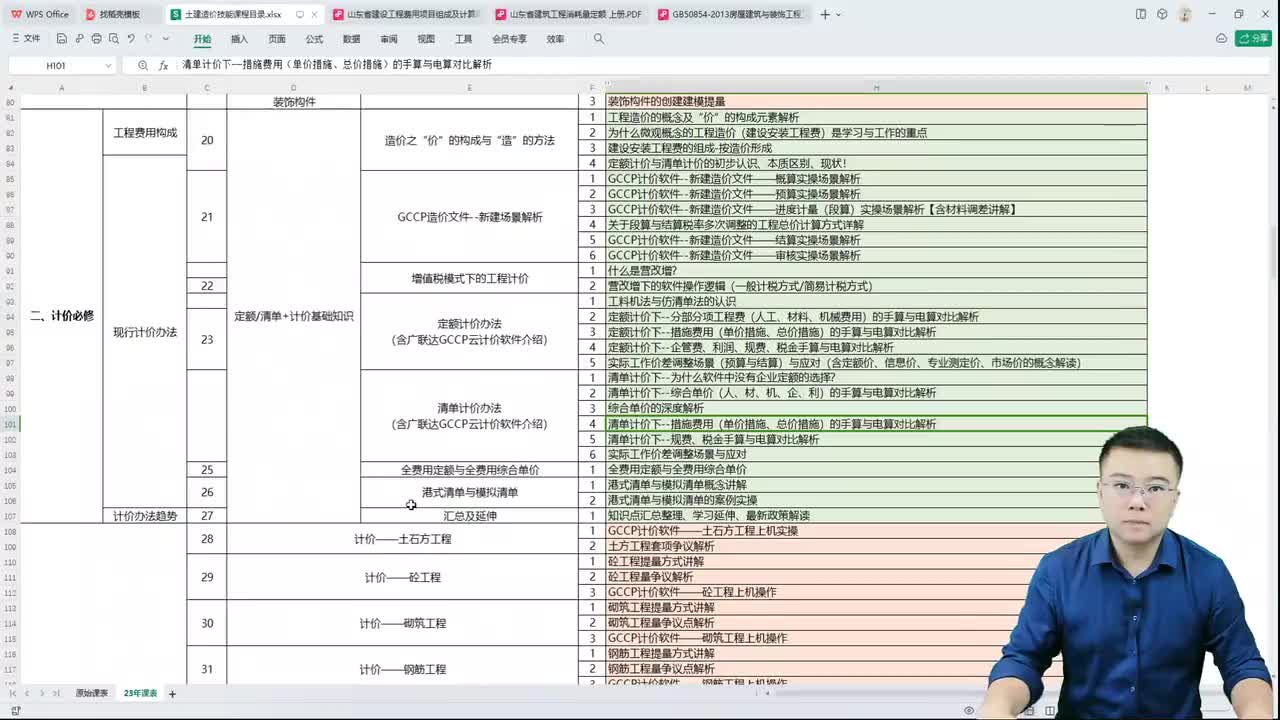The height and width of the screenshot is (720, 1280).
Task: Click cell 计价——砼工程
Action: click(403, 577)
